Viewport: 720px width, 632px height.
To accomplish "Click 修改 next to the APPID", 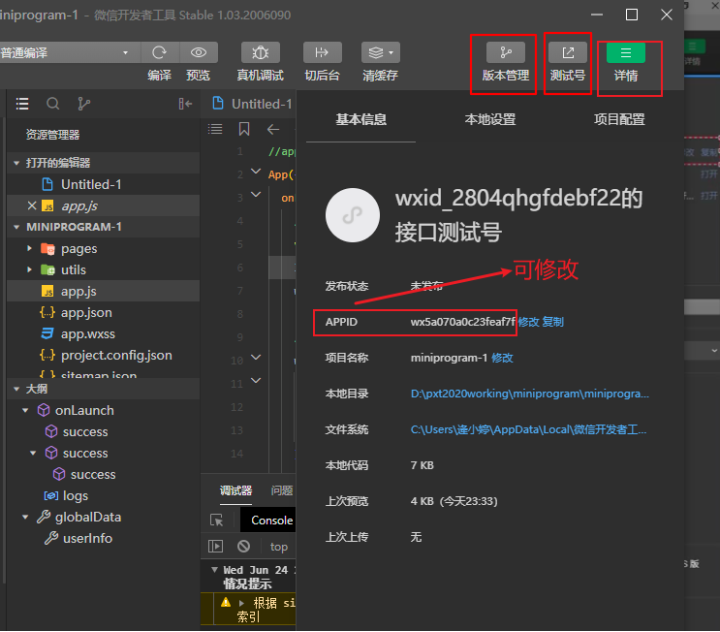I will [x=529, y=322].
